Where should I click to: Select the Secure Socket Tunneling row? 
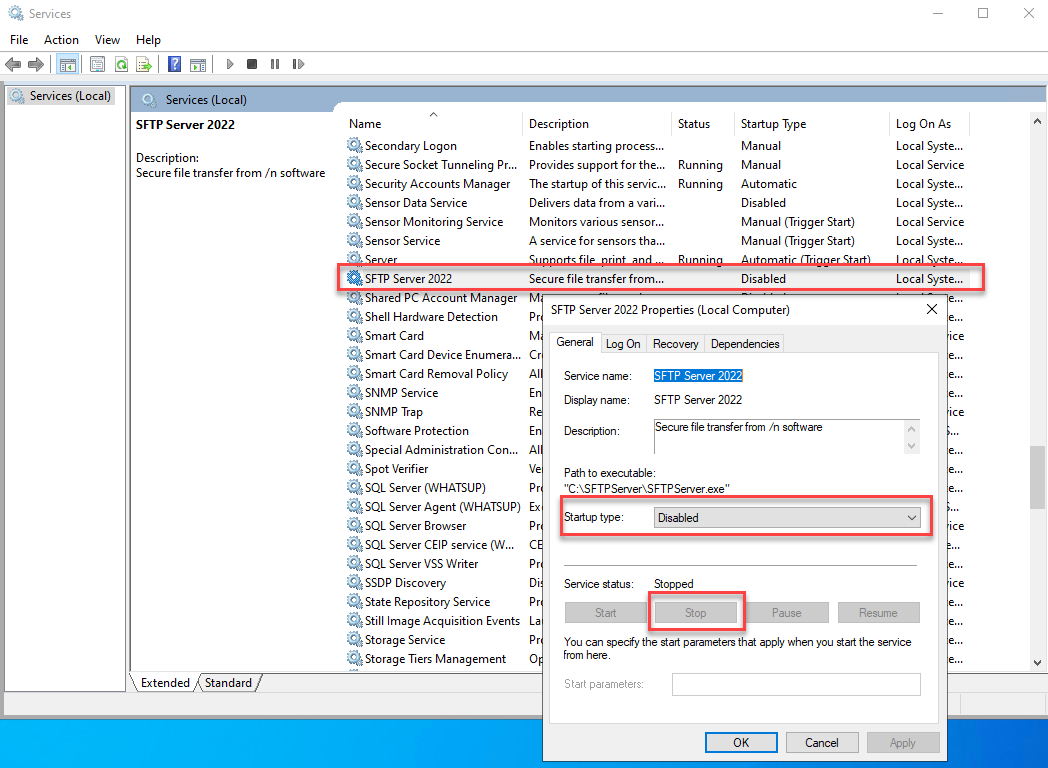657,164
